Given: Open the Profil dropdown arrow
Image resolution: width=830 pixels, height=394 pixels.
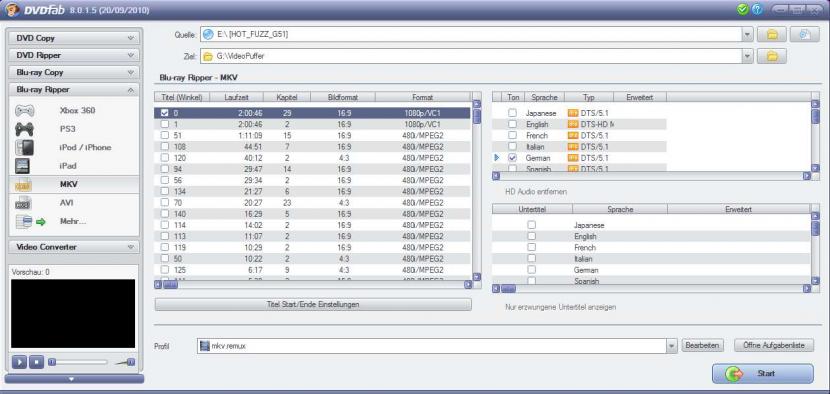Looking at the screenshot, I should [x=672, y=346].
